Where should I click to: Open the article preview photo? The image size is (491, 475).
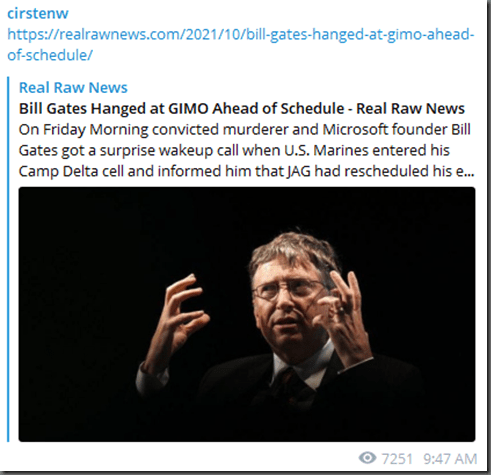click(x=247, y=314)
